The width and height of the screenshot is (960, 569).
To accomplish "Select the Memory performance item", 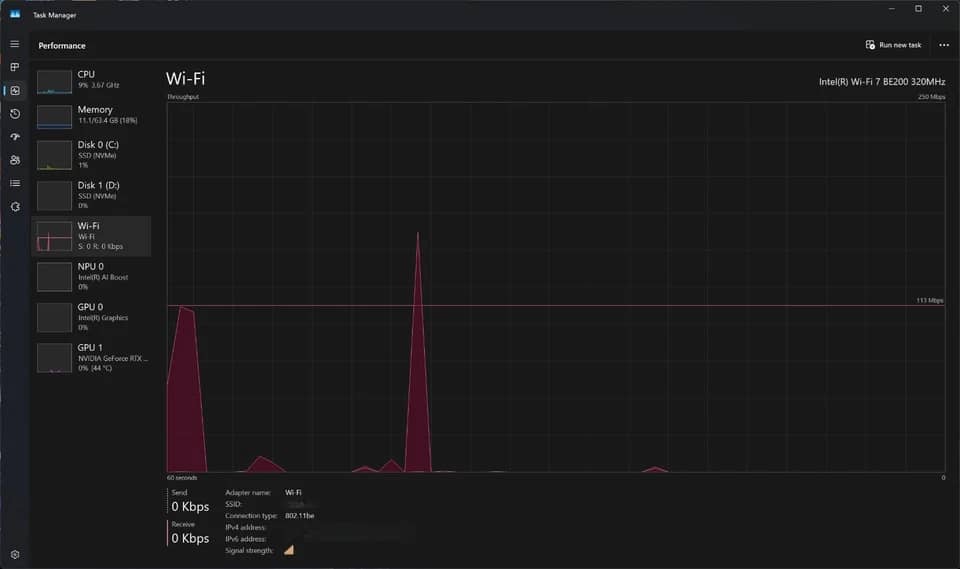I will click(92, 115).
